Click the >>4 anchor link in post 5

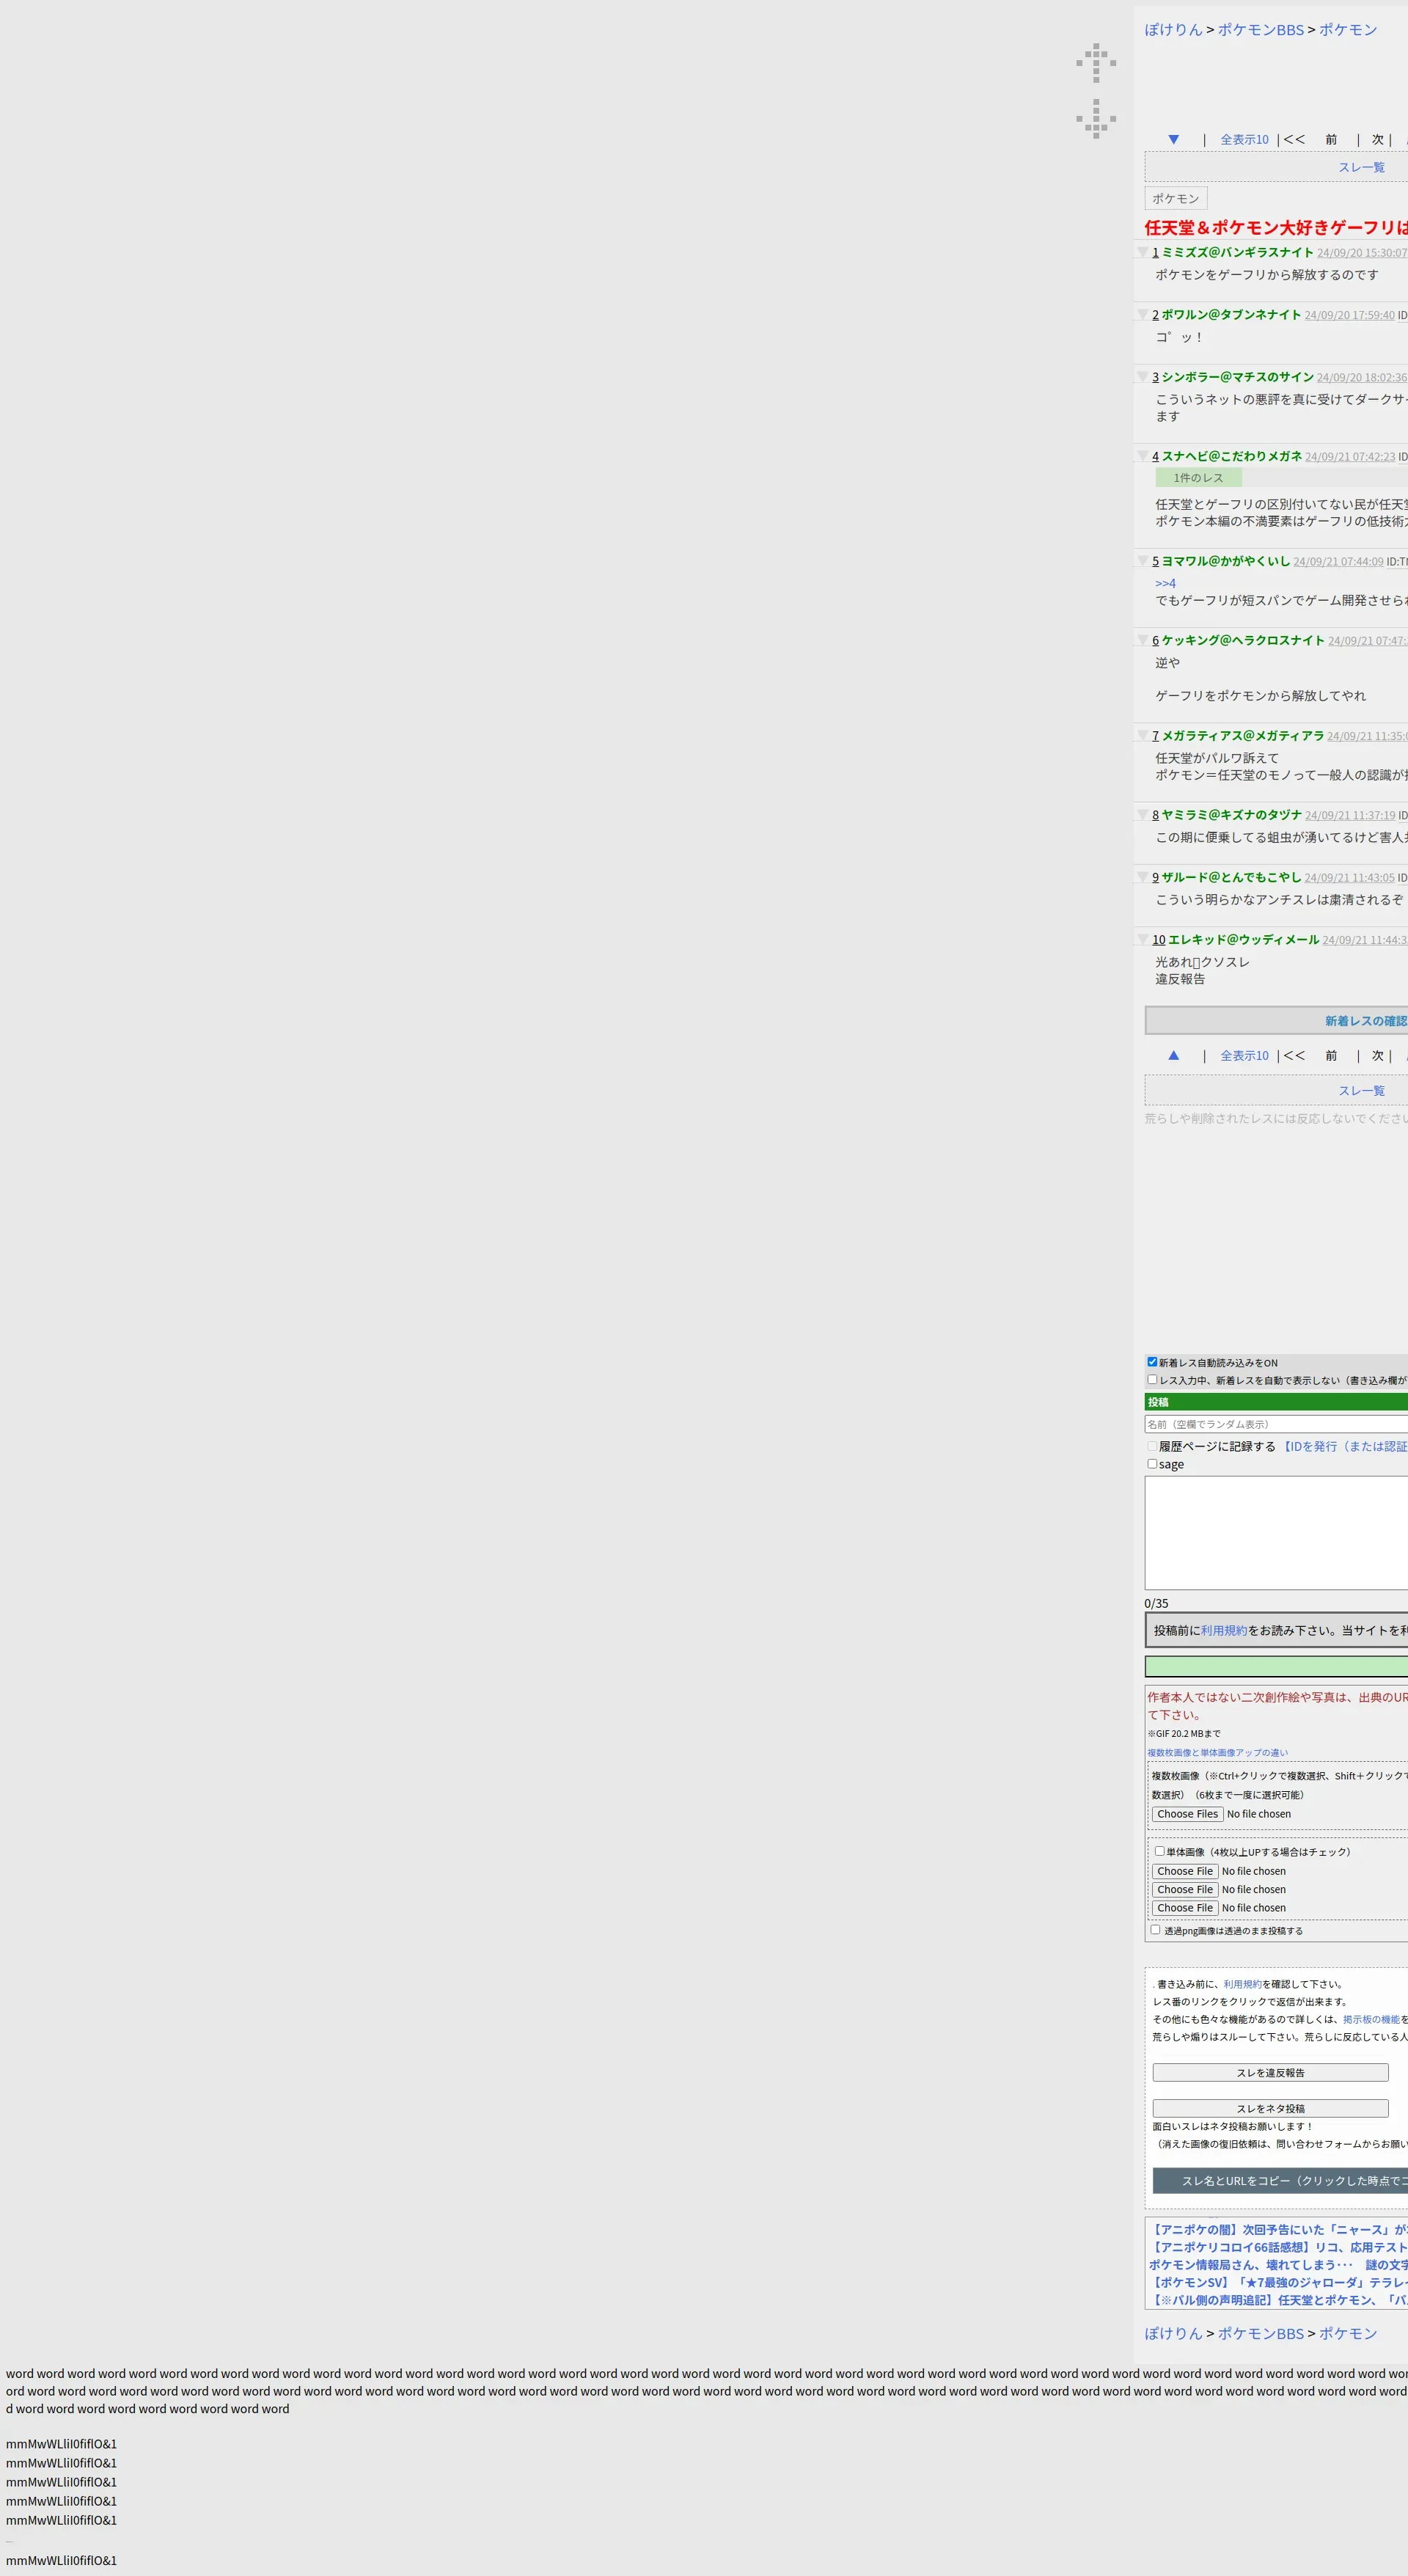[1166, 583]
